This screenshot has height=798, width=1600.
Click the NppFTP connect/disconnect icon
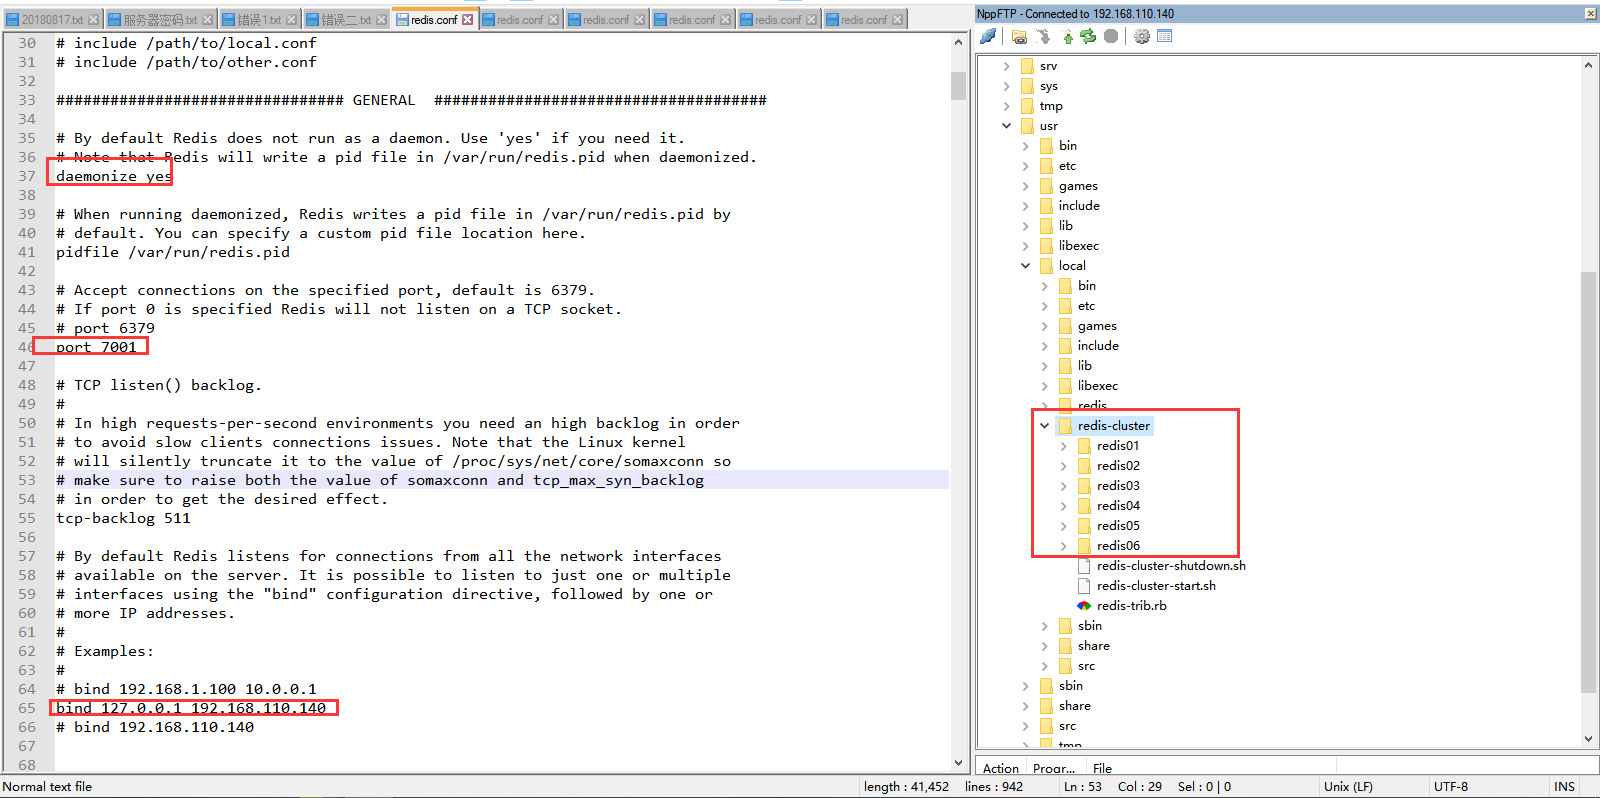click(988, 36)
